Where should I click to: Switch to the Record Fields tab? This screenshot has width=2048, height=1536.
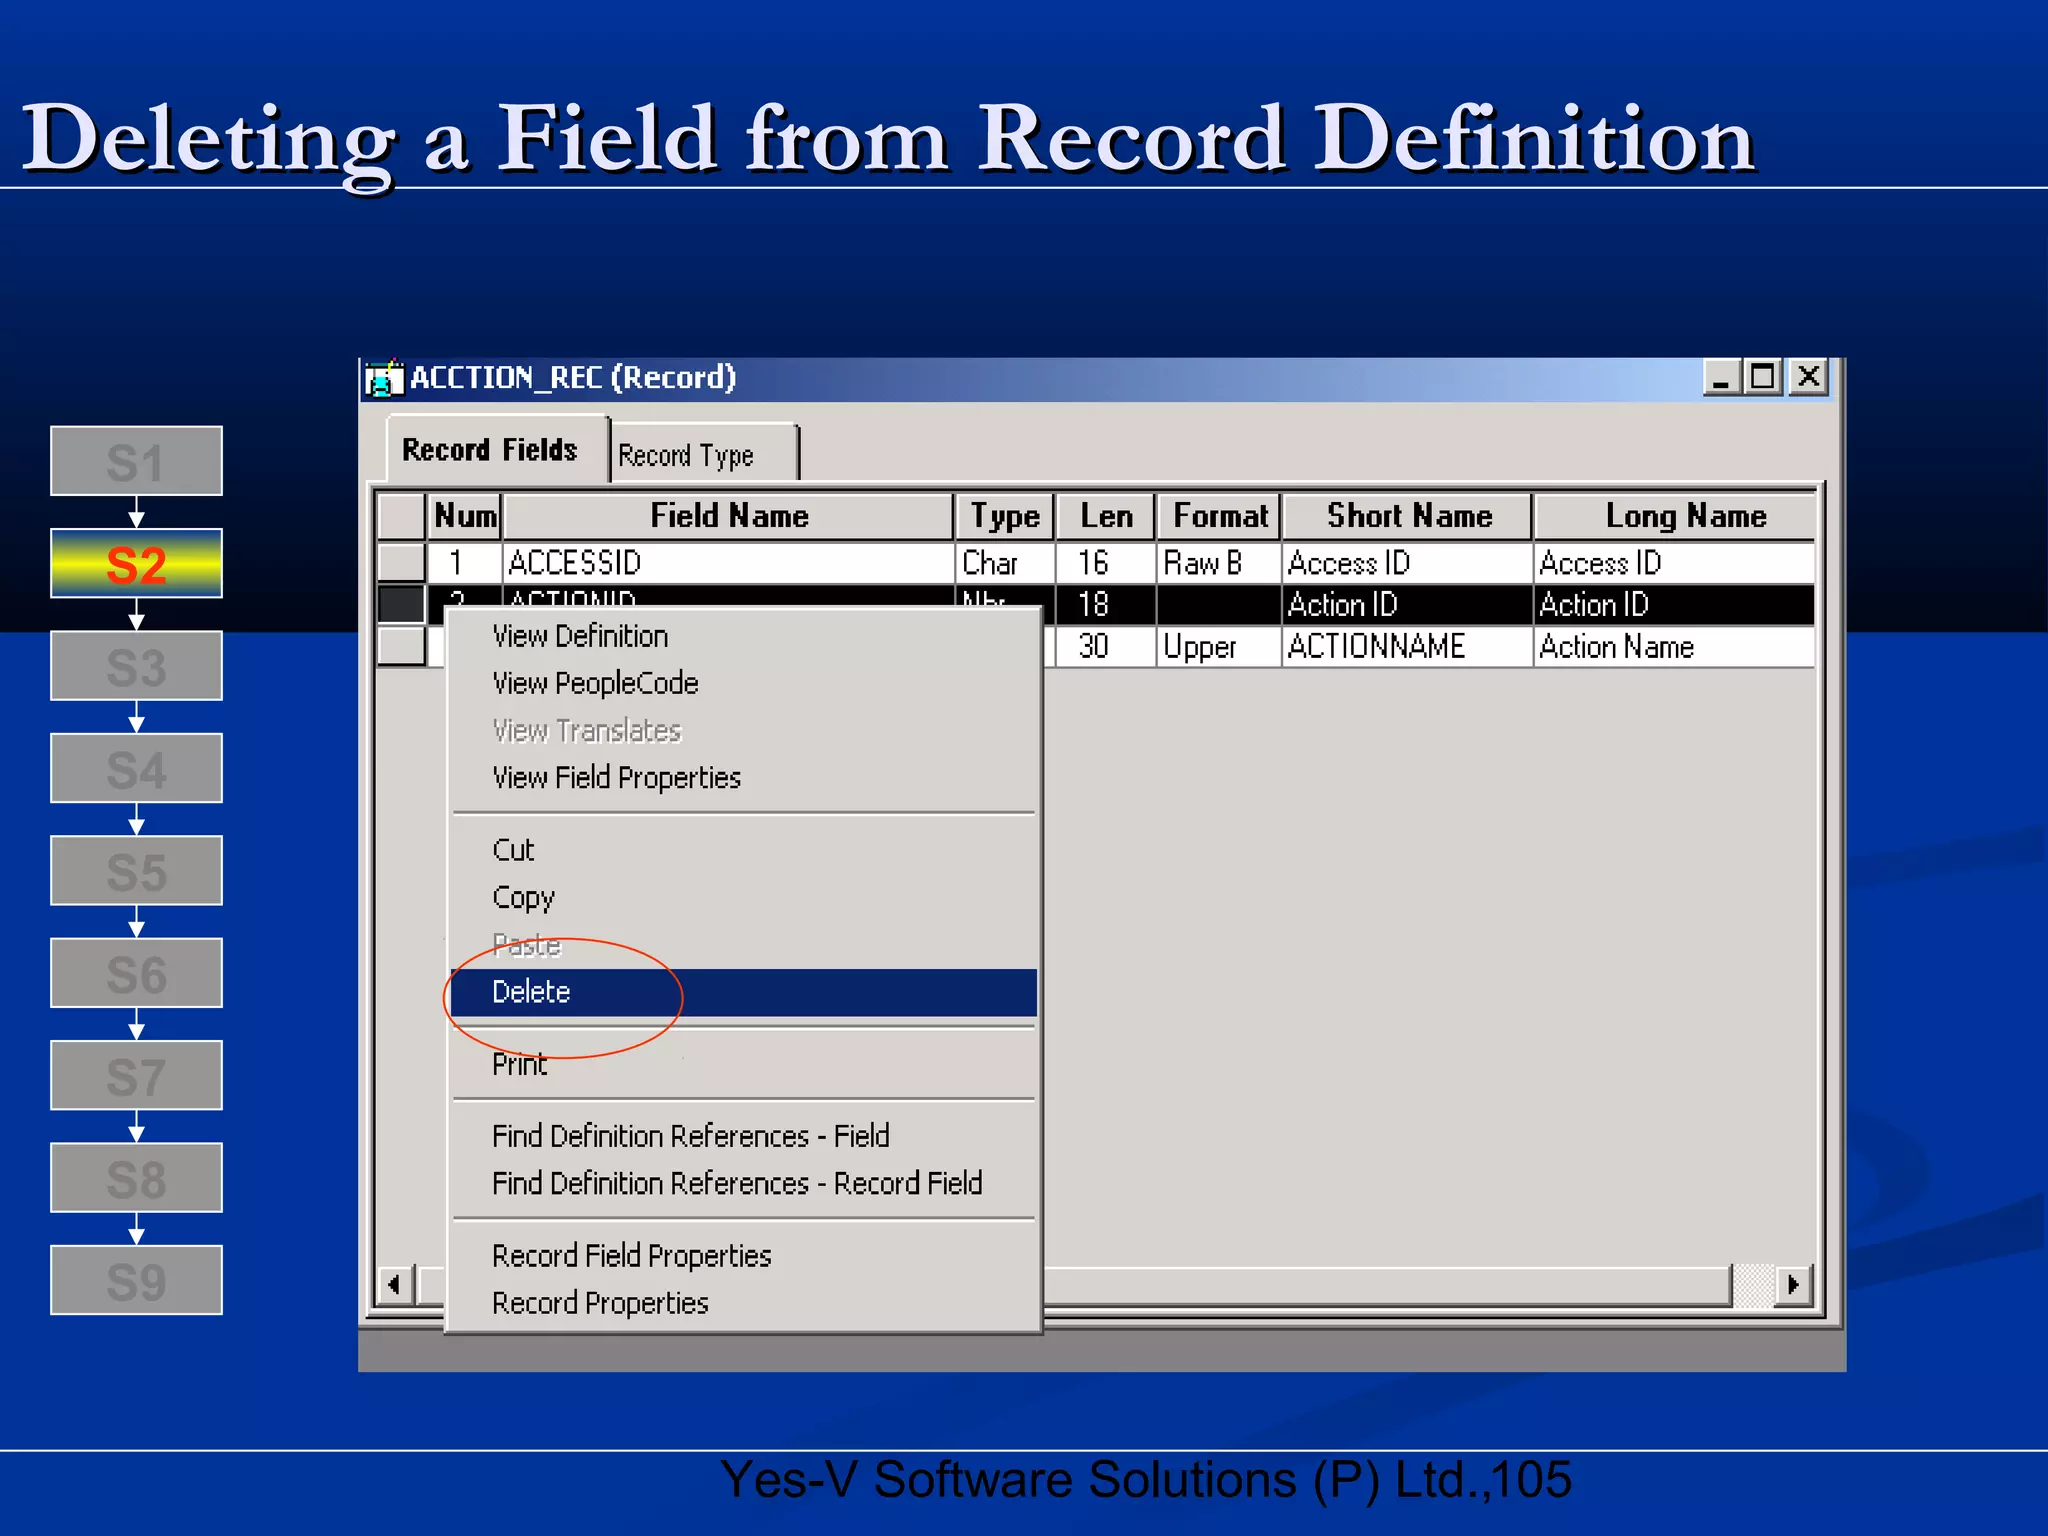(497, 450)
